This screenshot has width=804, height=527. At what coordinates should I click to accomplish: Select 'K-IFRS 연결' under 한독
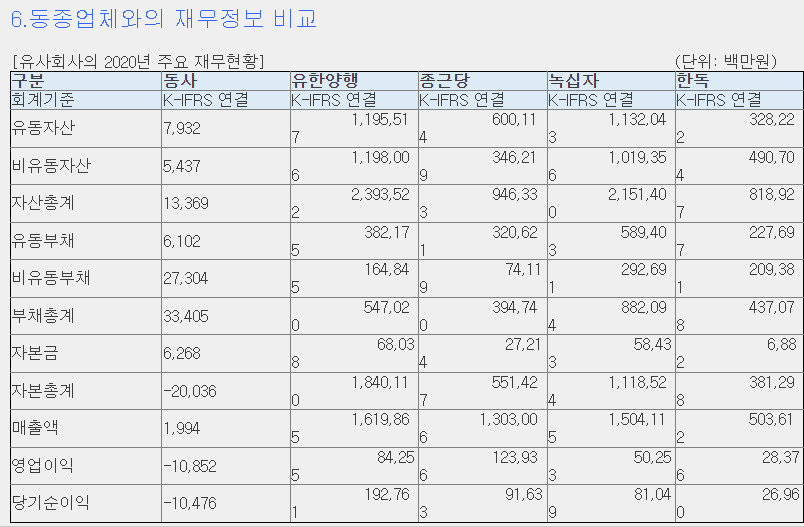(719, 99)
